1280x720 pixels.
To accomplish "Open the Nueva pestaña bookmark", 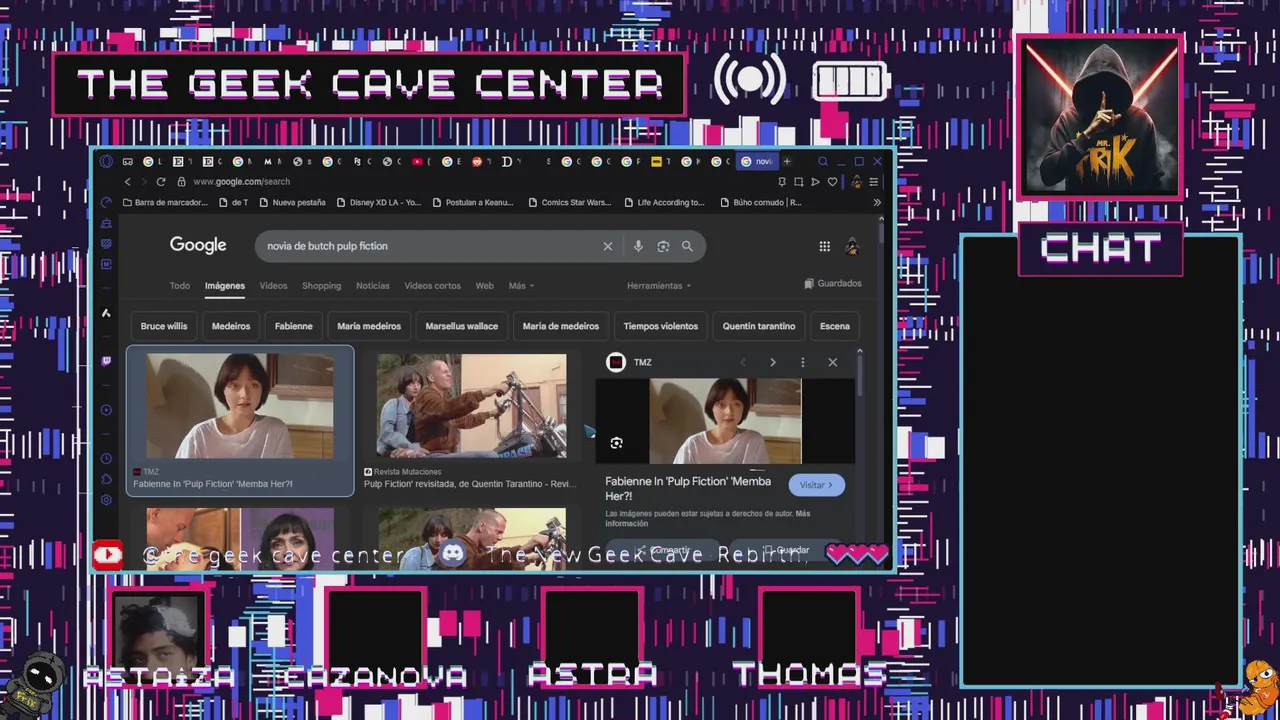I will click(x=292, y=202).
